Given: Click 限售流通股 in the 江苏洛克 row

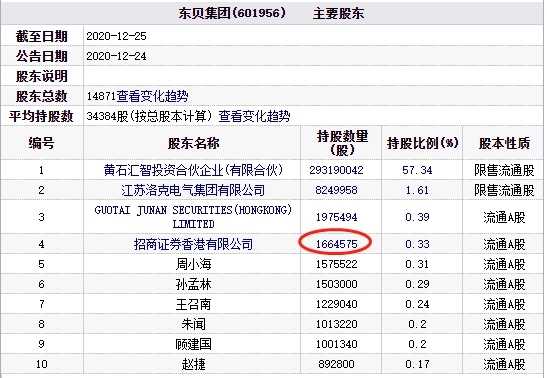Looking at the screenshot, I should coord(504,190).
